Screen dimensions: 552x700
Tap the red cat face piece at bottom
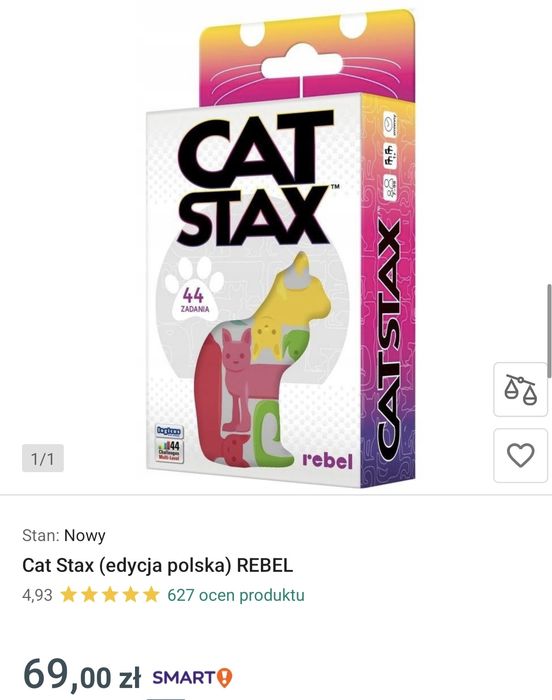(235, 451)
